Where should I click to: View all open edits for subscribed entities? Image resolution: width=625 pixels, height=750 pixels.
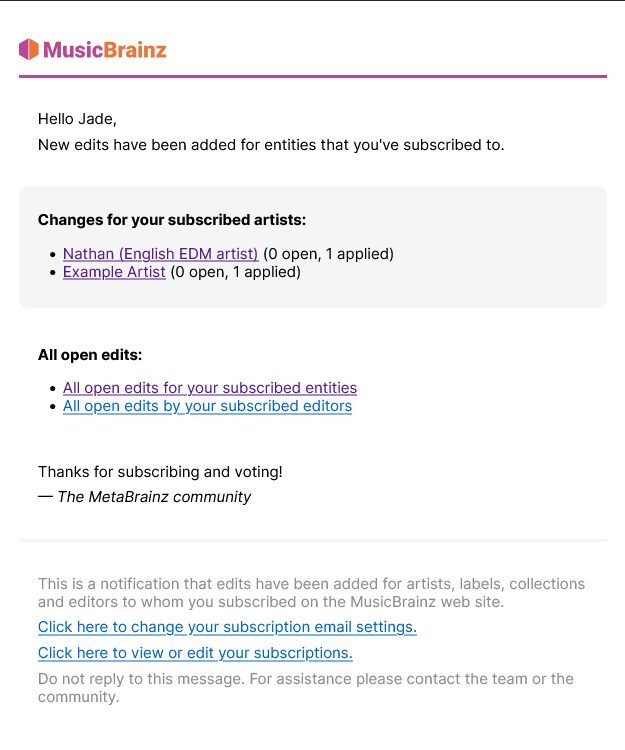coord(210,387)
